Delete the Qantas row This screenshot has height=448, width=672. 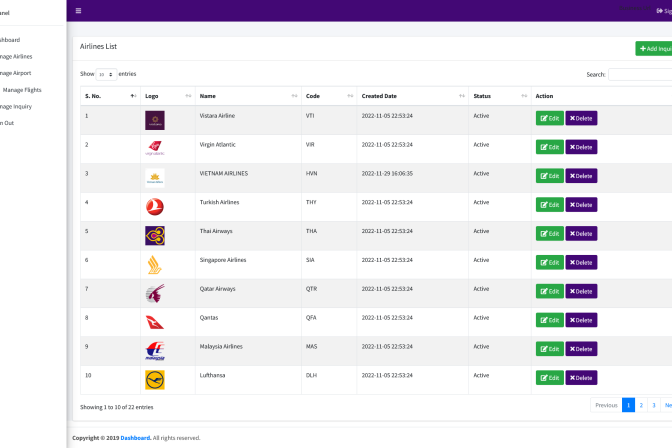(x=581, y=320)
